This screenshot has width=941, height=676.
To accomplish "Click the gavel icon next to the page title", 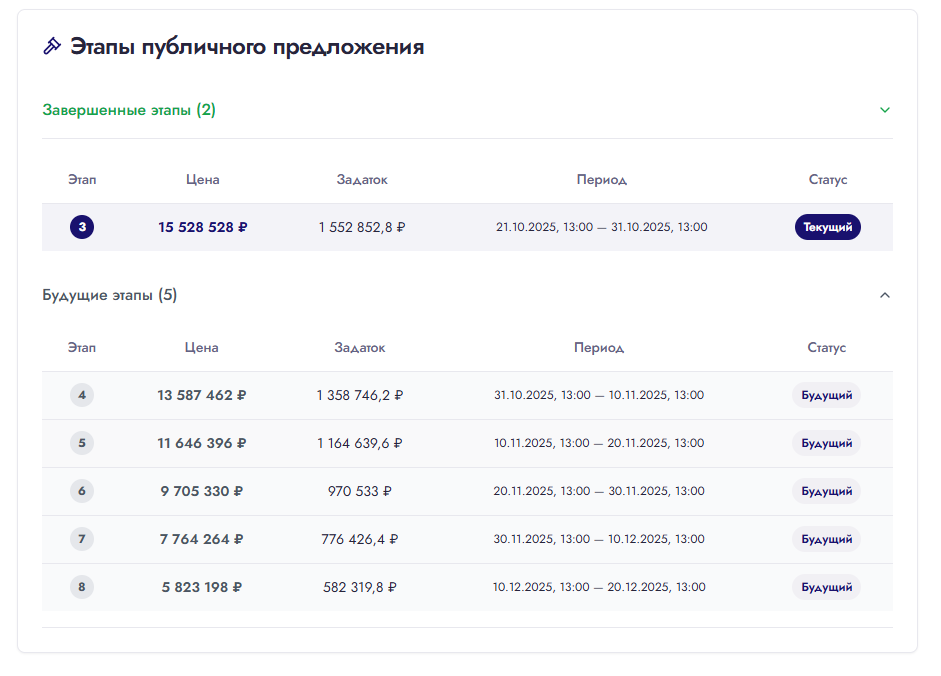I will pos(52,45).
